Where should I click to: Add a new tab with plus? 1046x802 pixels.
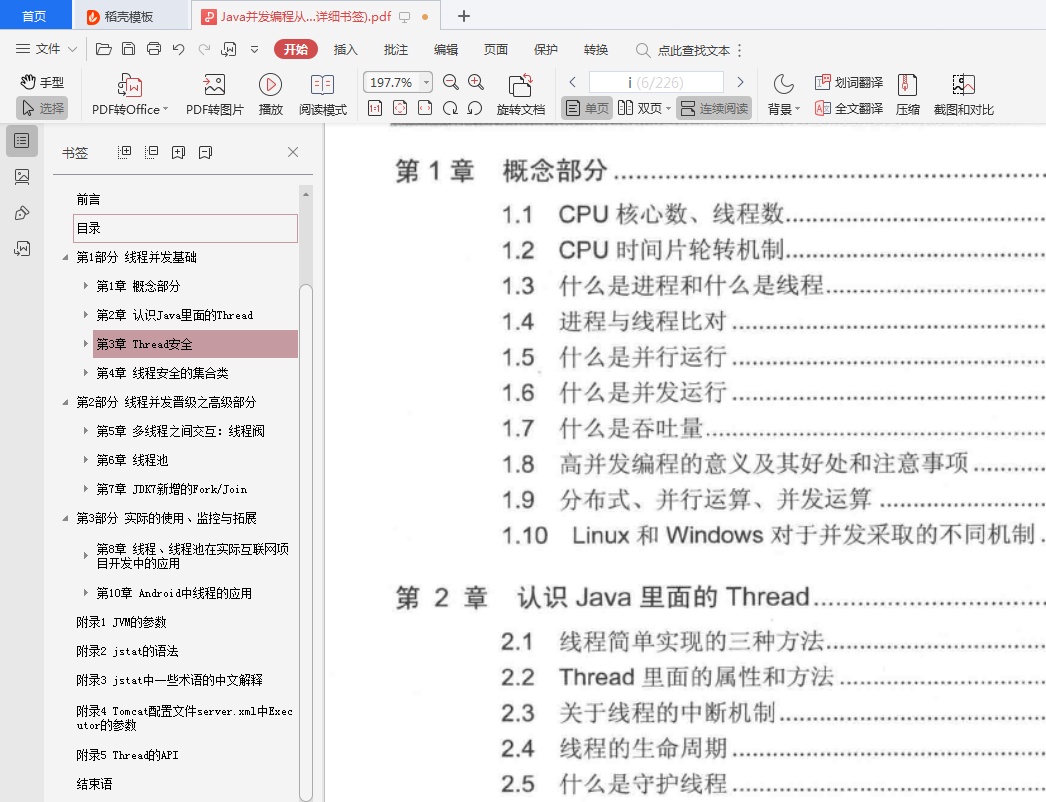pyautogui.click(x=464, y=16)
